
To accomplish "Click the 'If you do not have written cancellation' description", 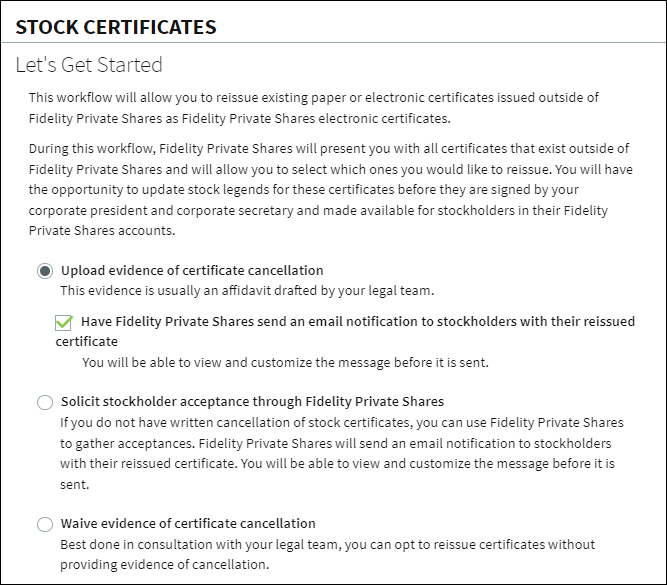I will click(342, 454).
